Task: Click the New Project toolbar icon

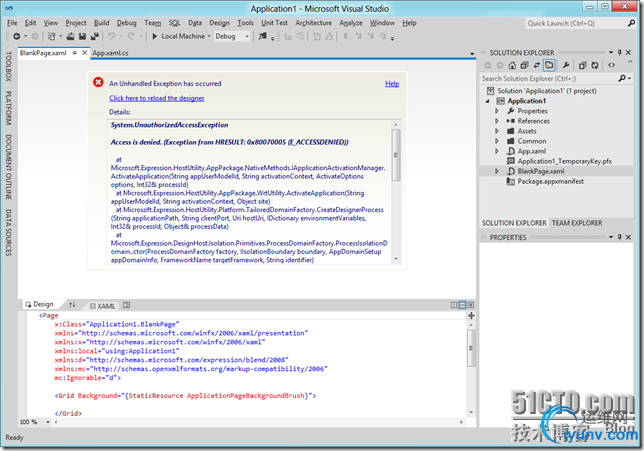Action: click(x=51, y=36)
